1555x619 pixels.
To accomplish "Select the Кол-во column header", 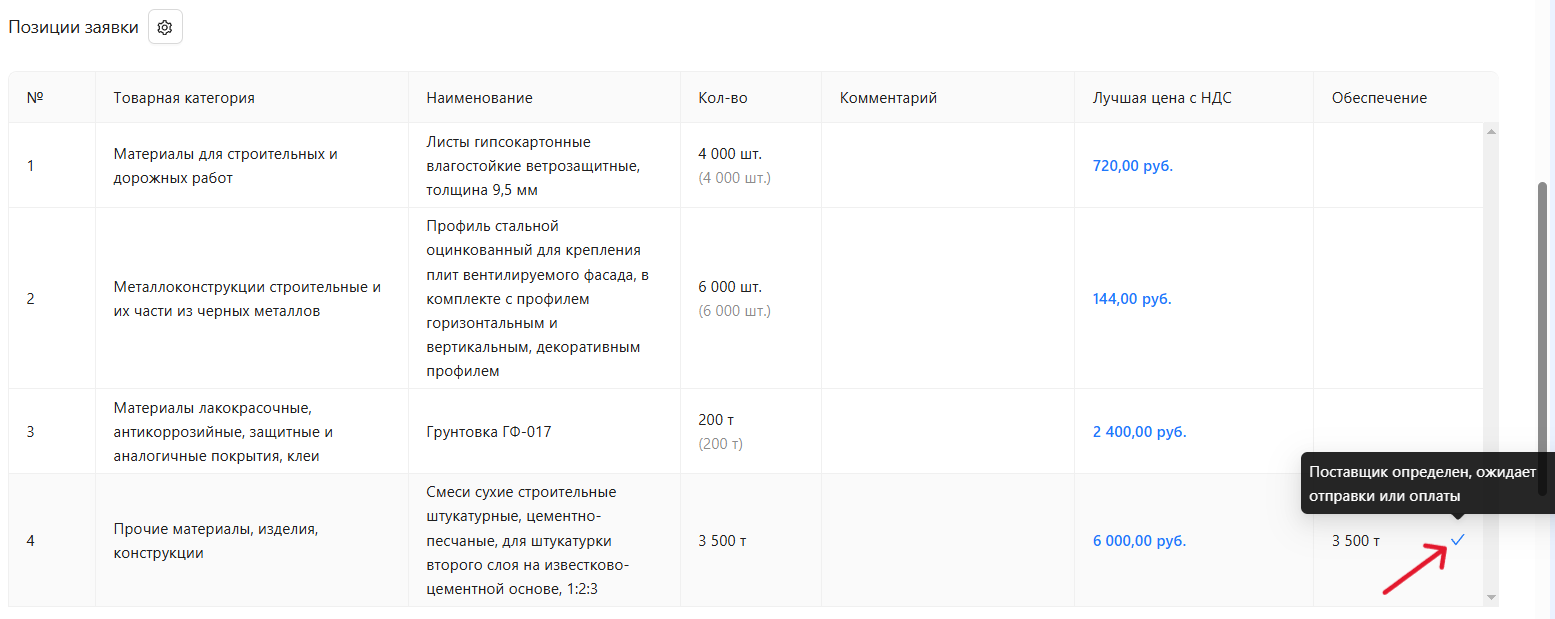I will coord(722,98).
